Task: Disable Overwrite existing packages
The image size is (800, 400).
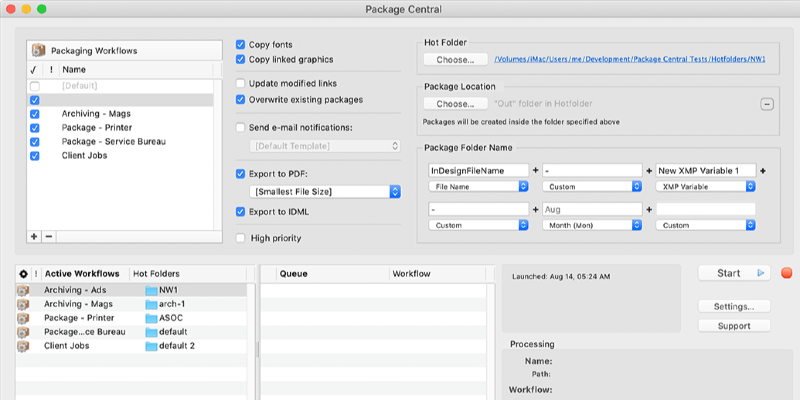Action: tap(241, 99)
